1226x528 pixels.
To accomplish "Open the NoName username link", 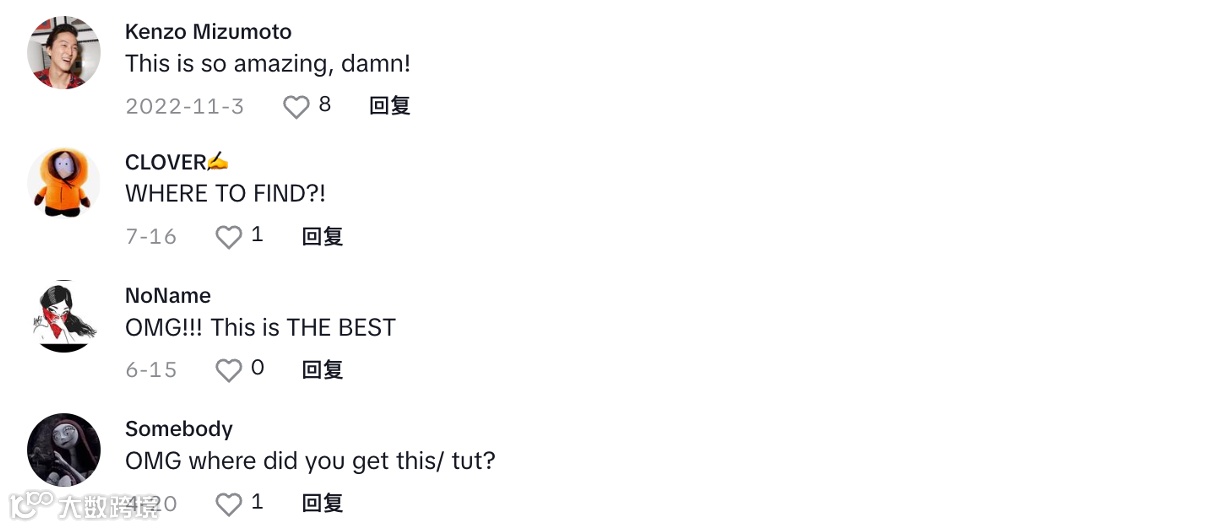I will (168, 296).
